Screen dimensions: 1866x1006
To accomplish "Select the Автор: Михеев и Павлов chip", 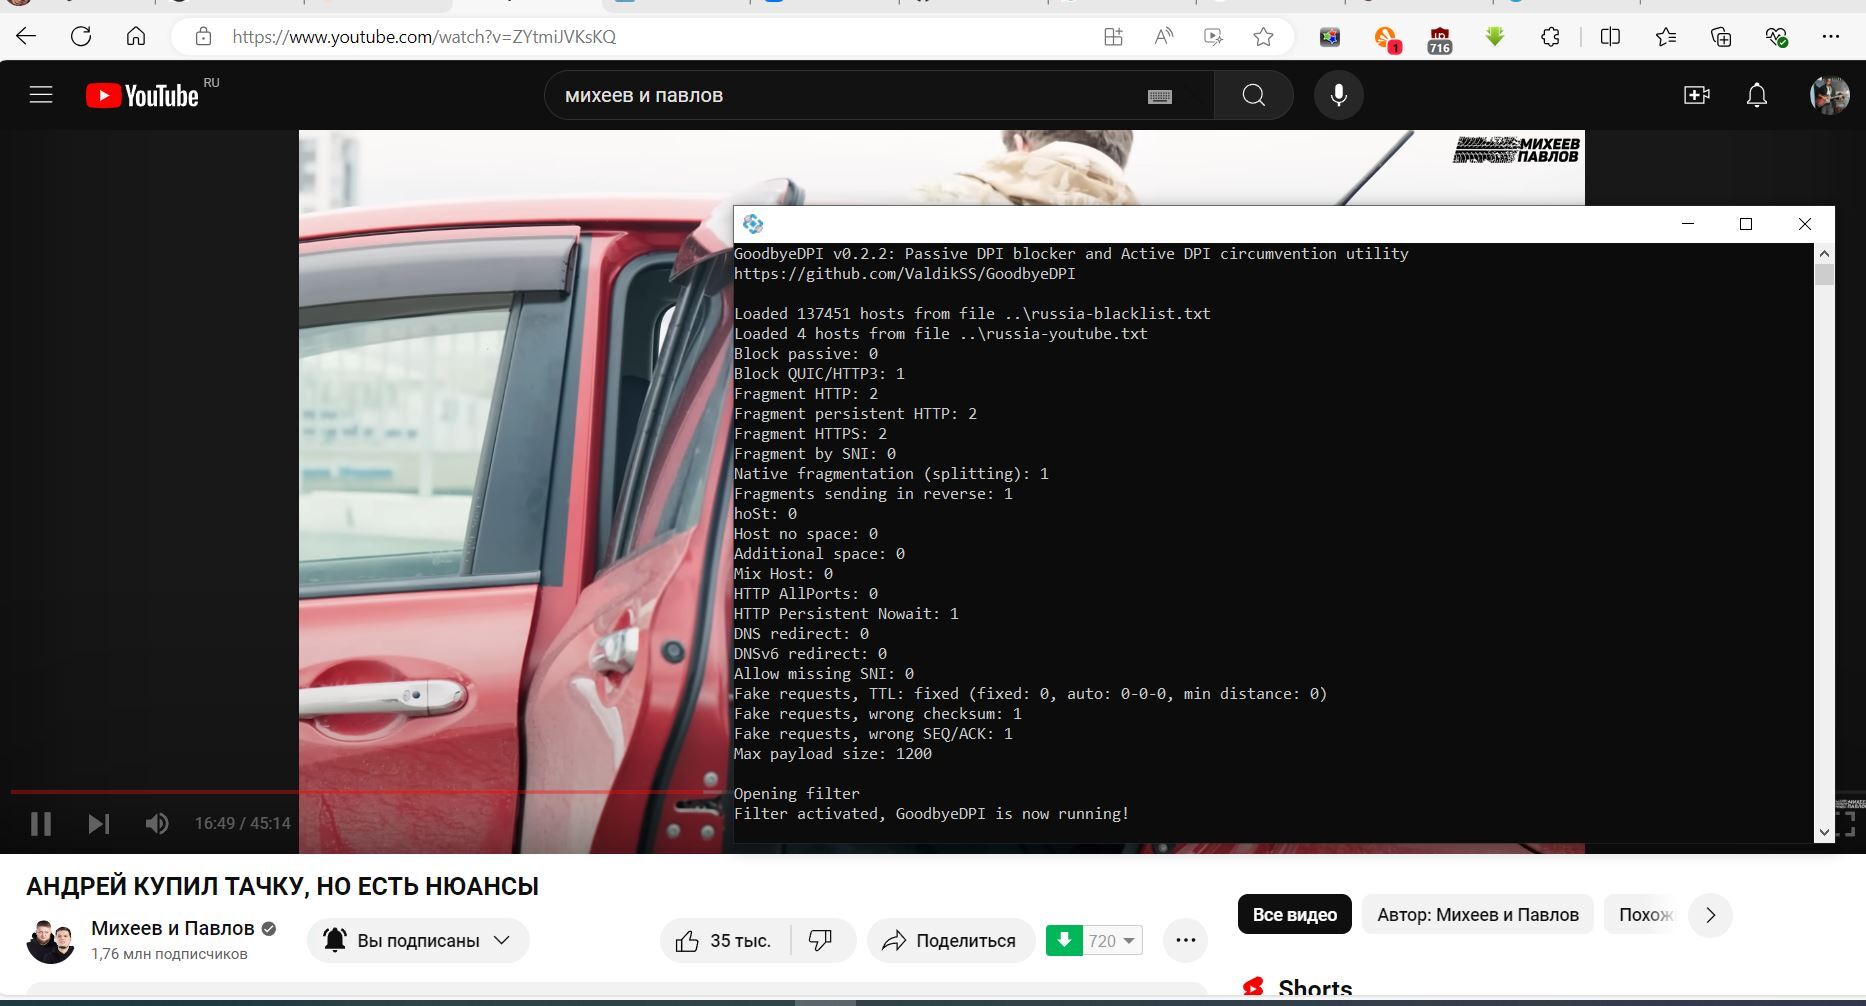I will [x=1477, y=915].
